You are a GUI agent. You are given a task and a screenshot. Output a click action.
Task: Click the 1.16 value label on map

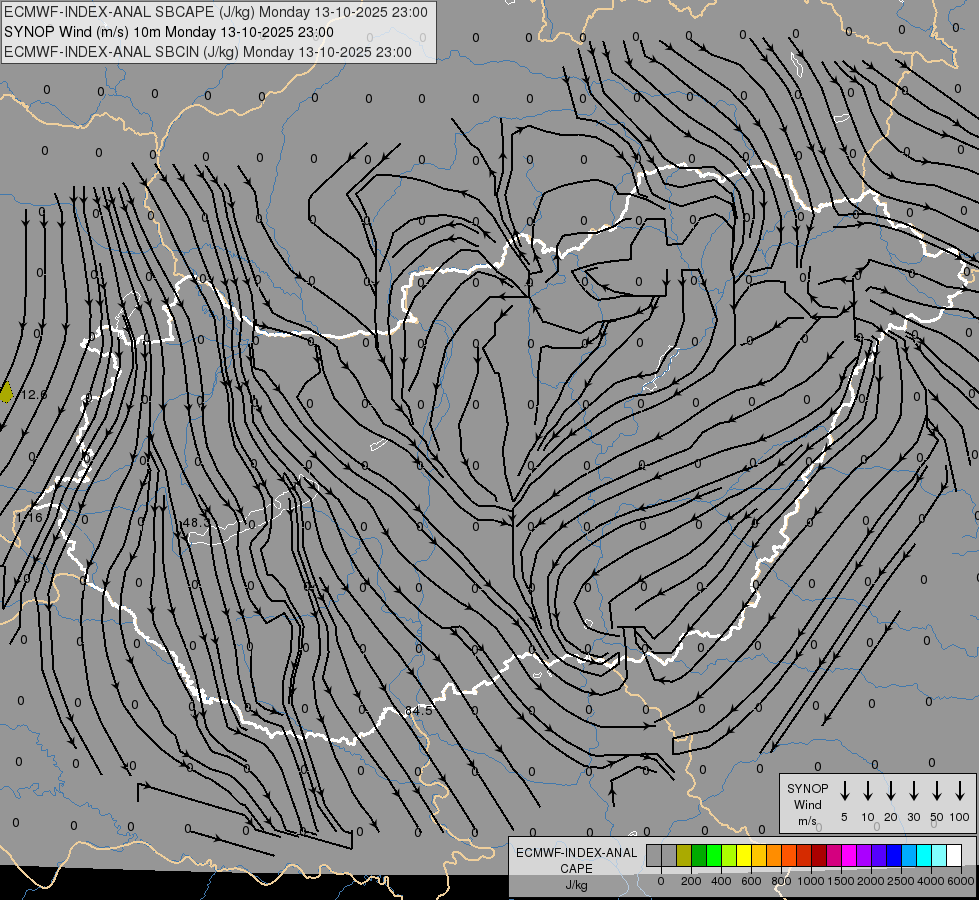pyautogui.click(x=29, y=517)
